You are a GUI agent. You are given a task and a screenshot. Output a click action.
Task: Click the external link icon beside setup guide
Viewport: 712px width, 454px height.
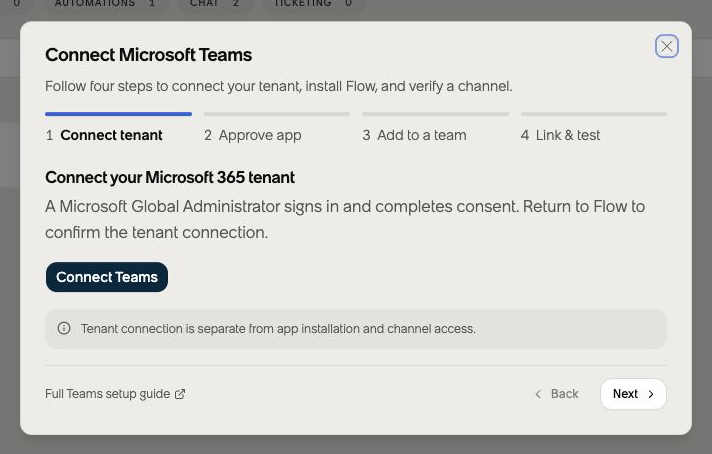(180, 394)
